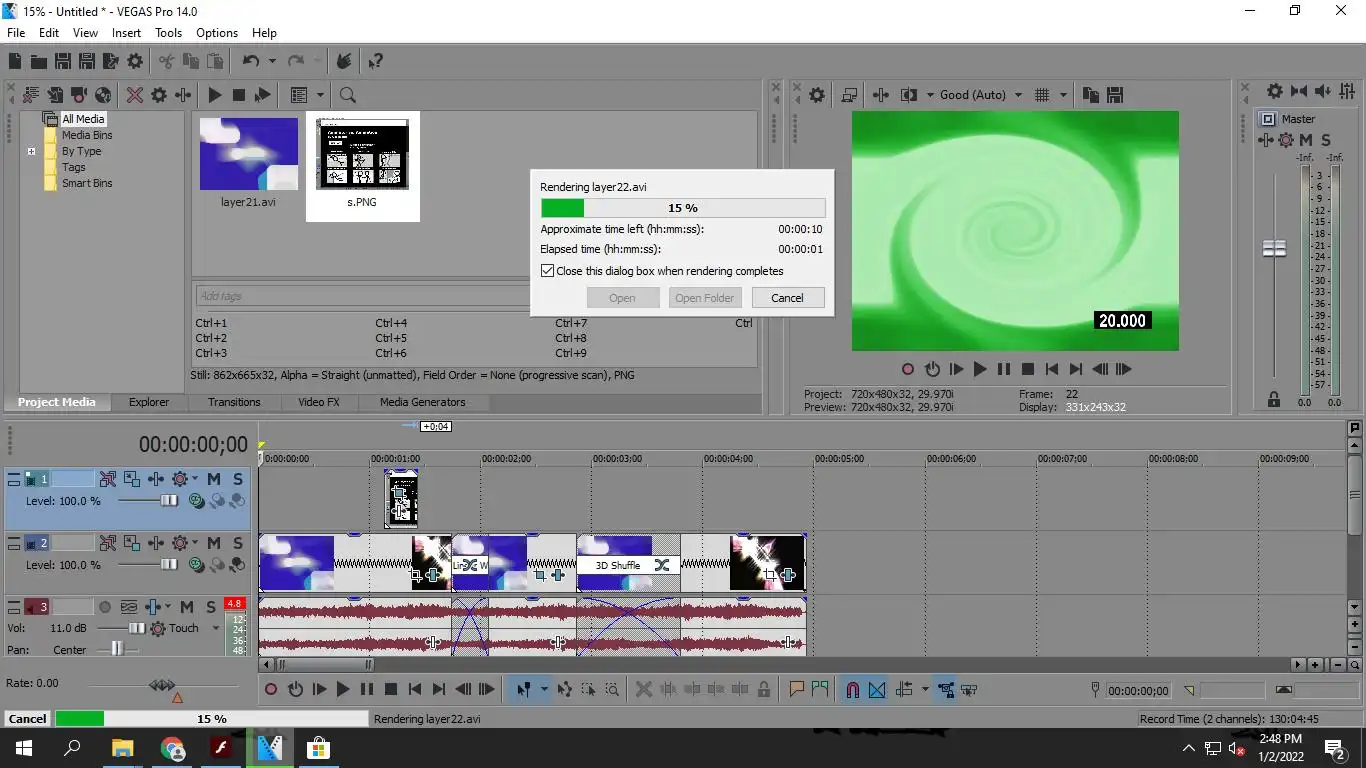Click the Record button in the timeline transport
Screen dimensions: 1366x768
[270, 689]
